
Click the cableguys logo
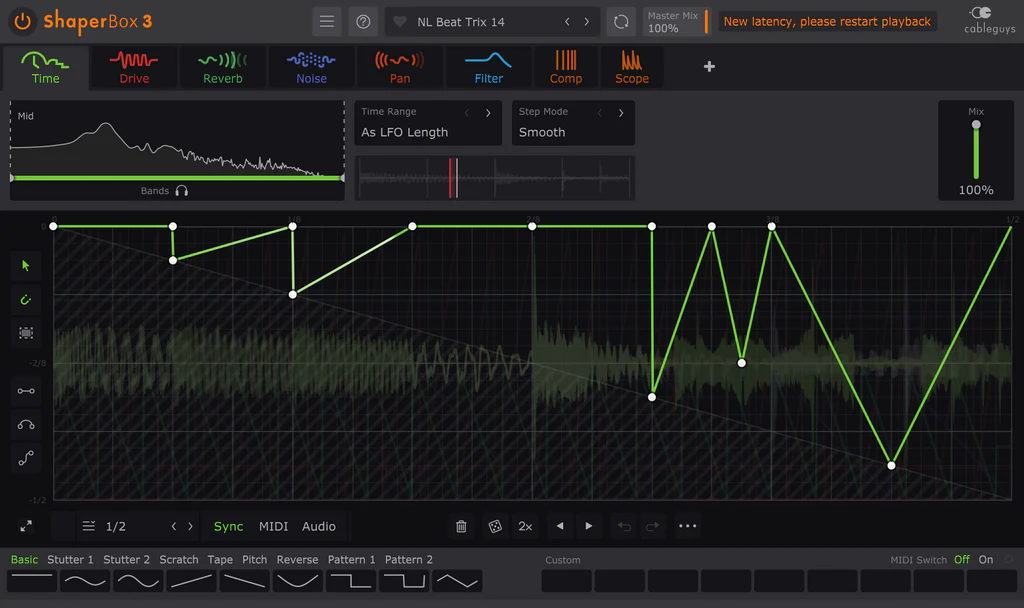click(x=989, y=20)
